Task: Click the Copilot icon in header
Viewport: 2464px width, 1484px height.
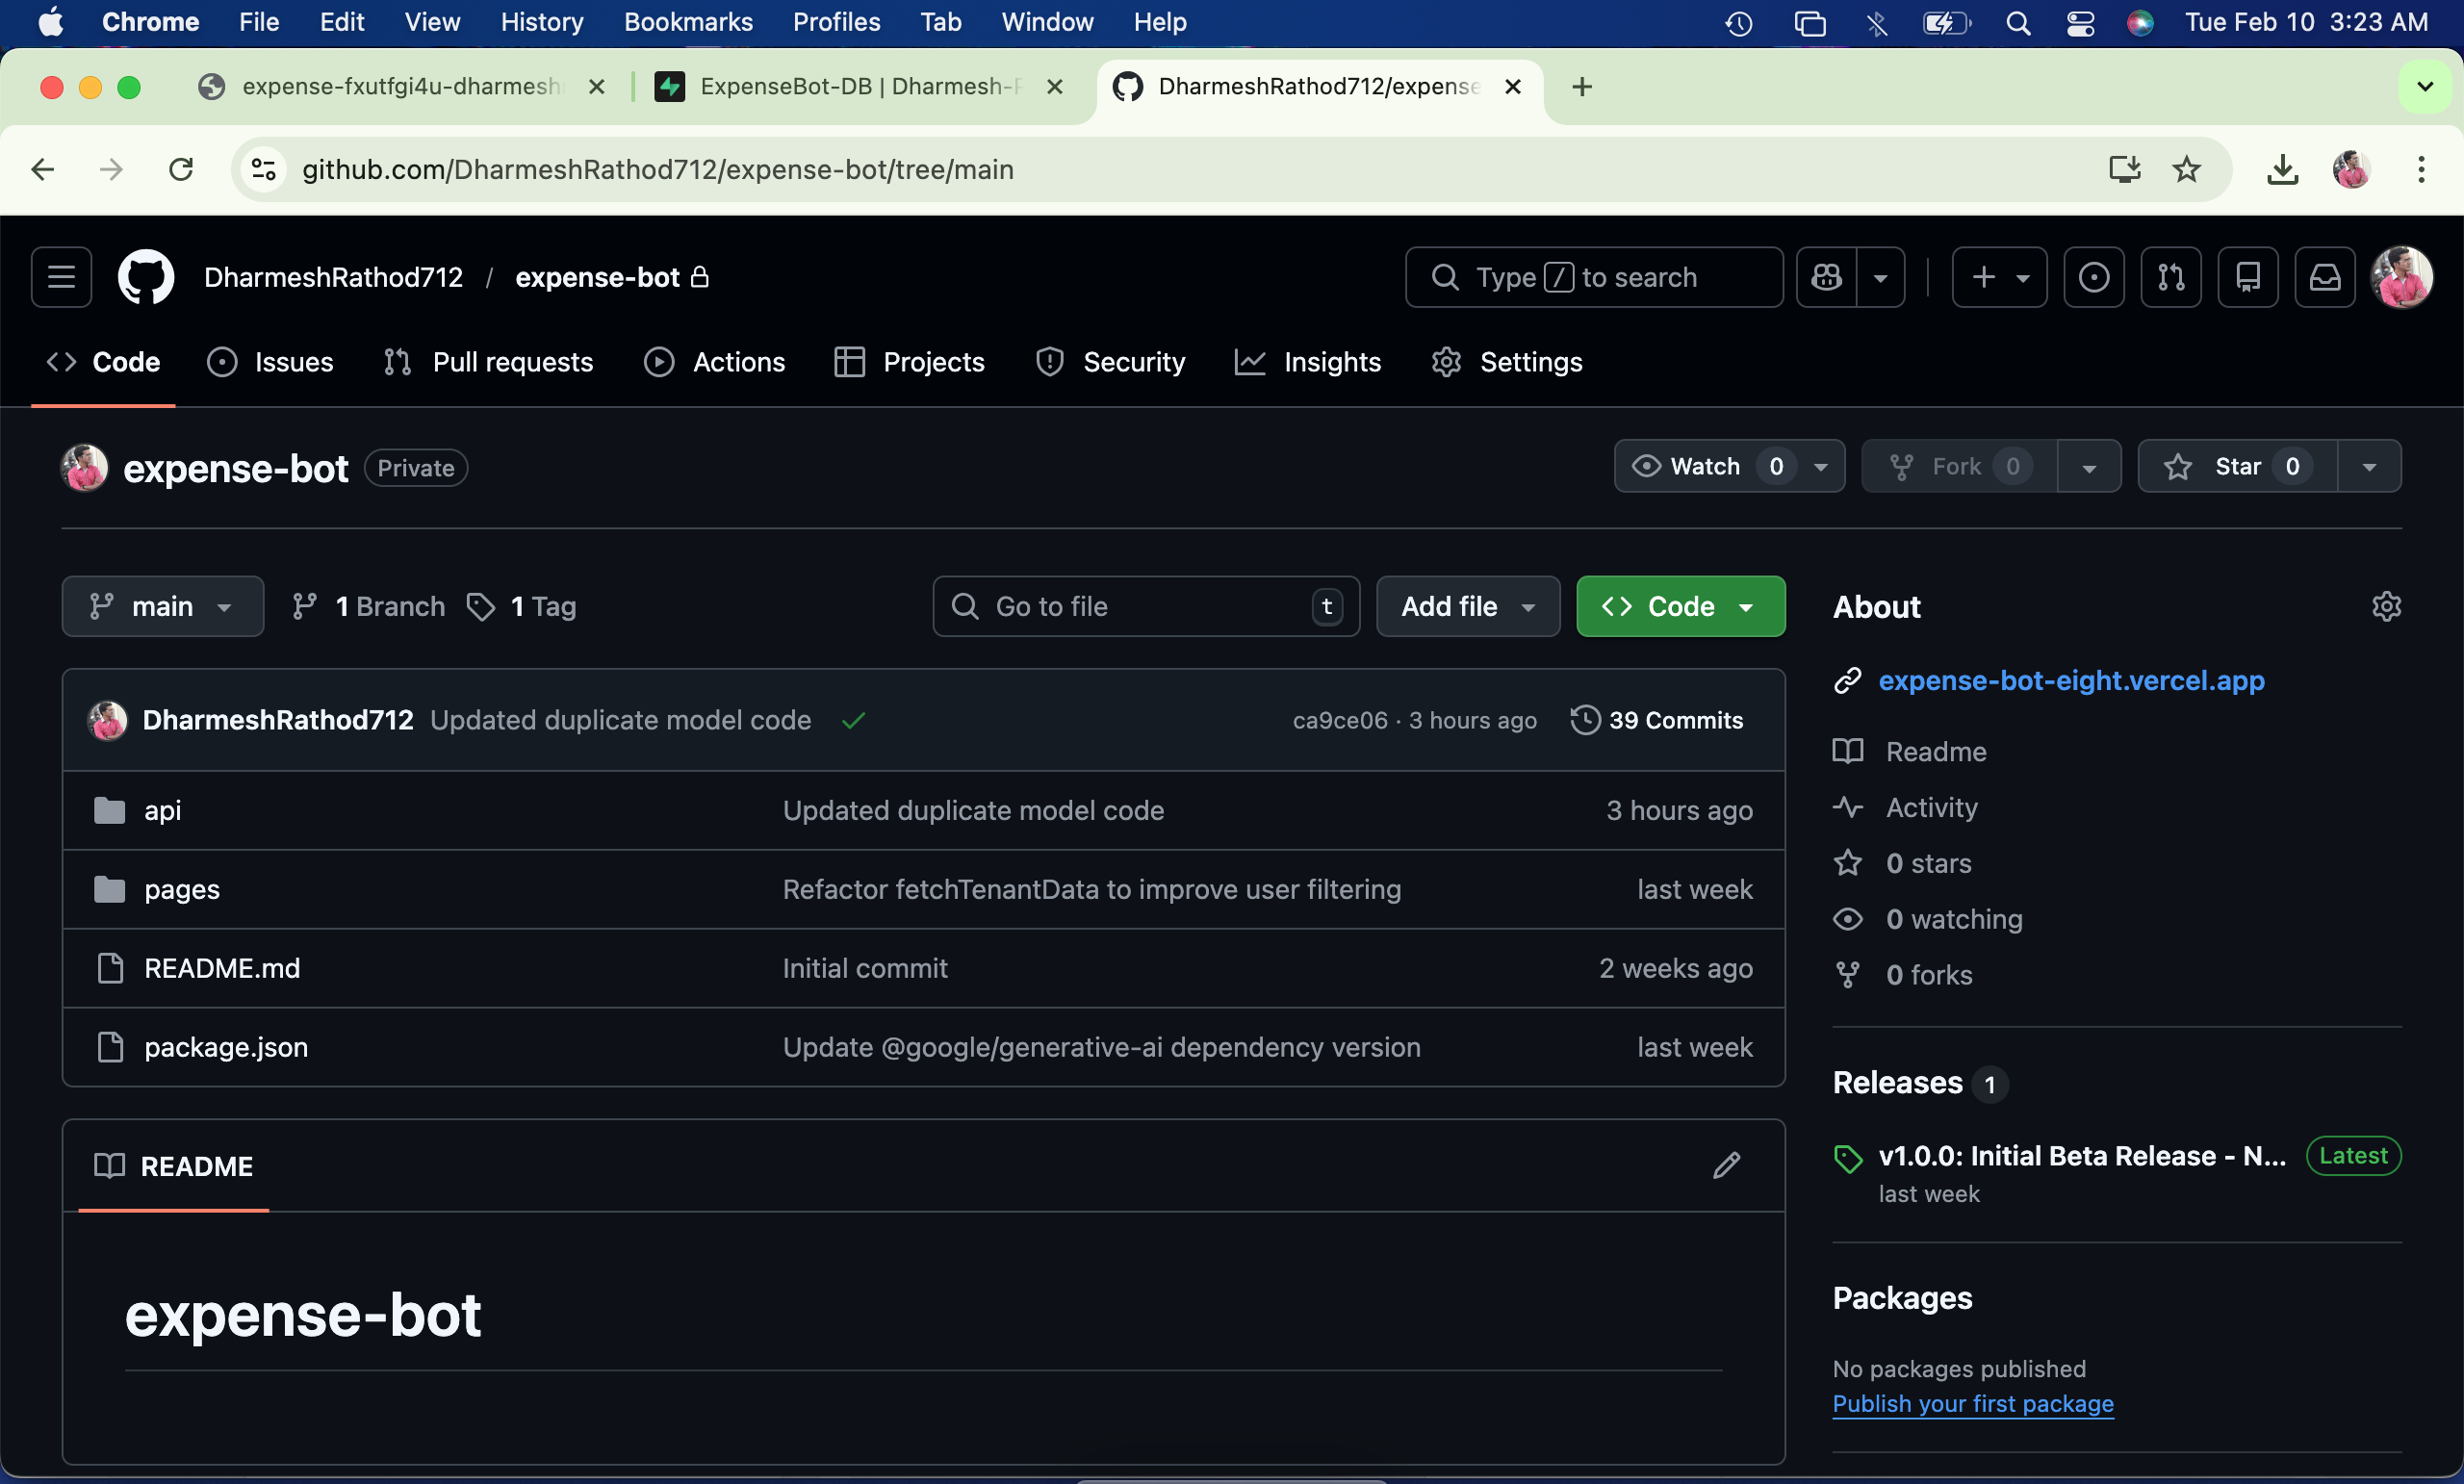Action: coord(1826,277)
